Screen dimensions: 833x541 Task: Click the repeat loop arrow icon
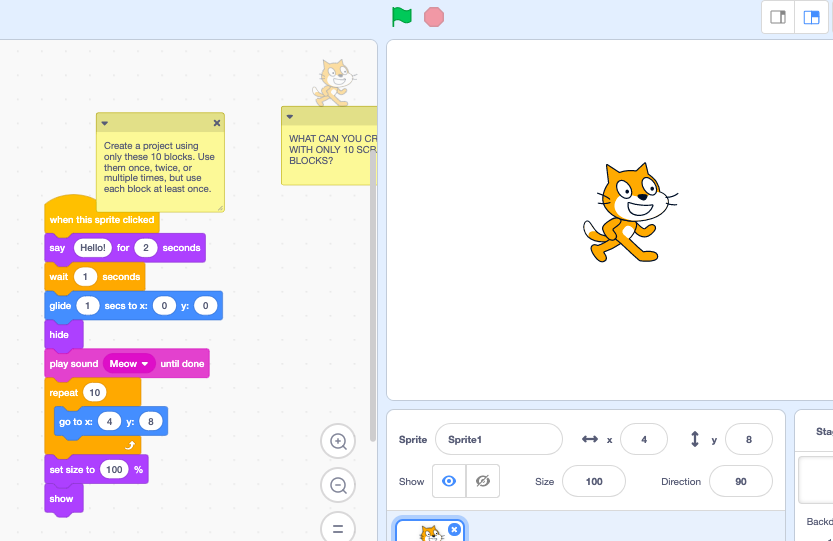click(x=130, y=445)
